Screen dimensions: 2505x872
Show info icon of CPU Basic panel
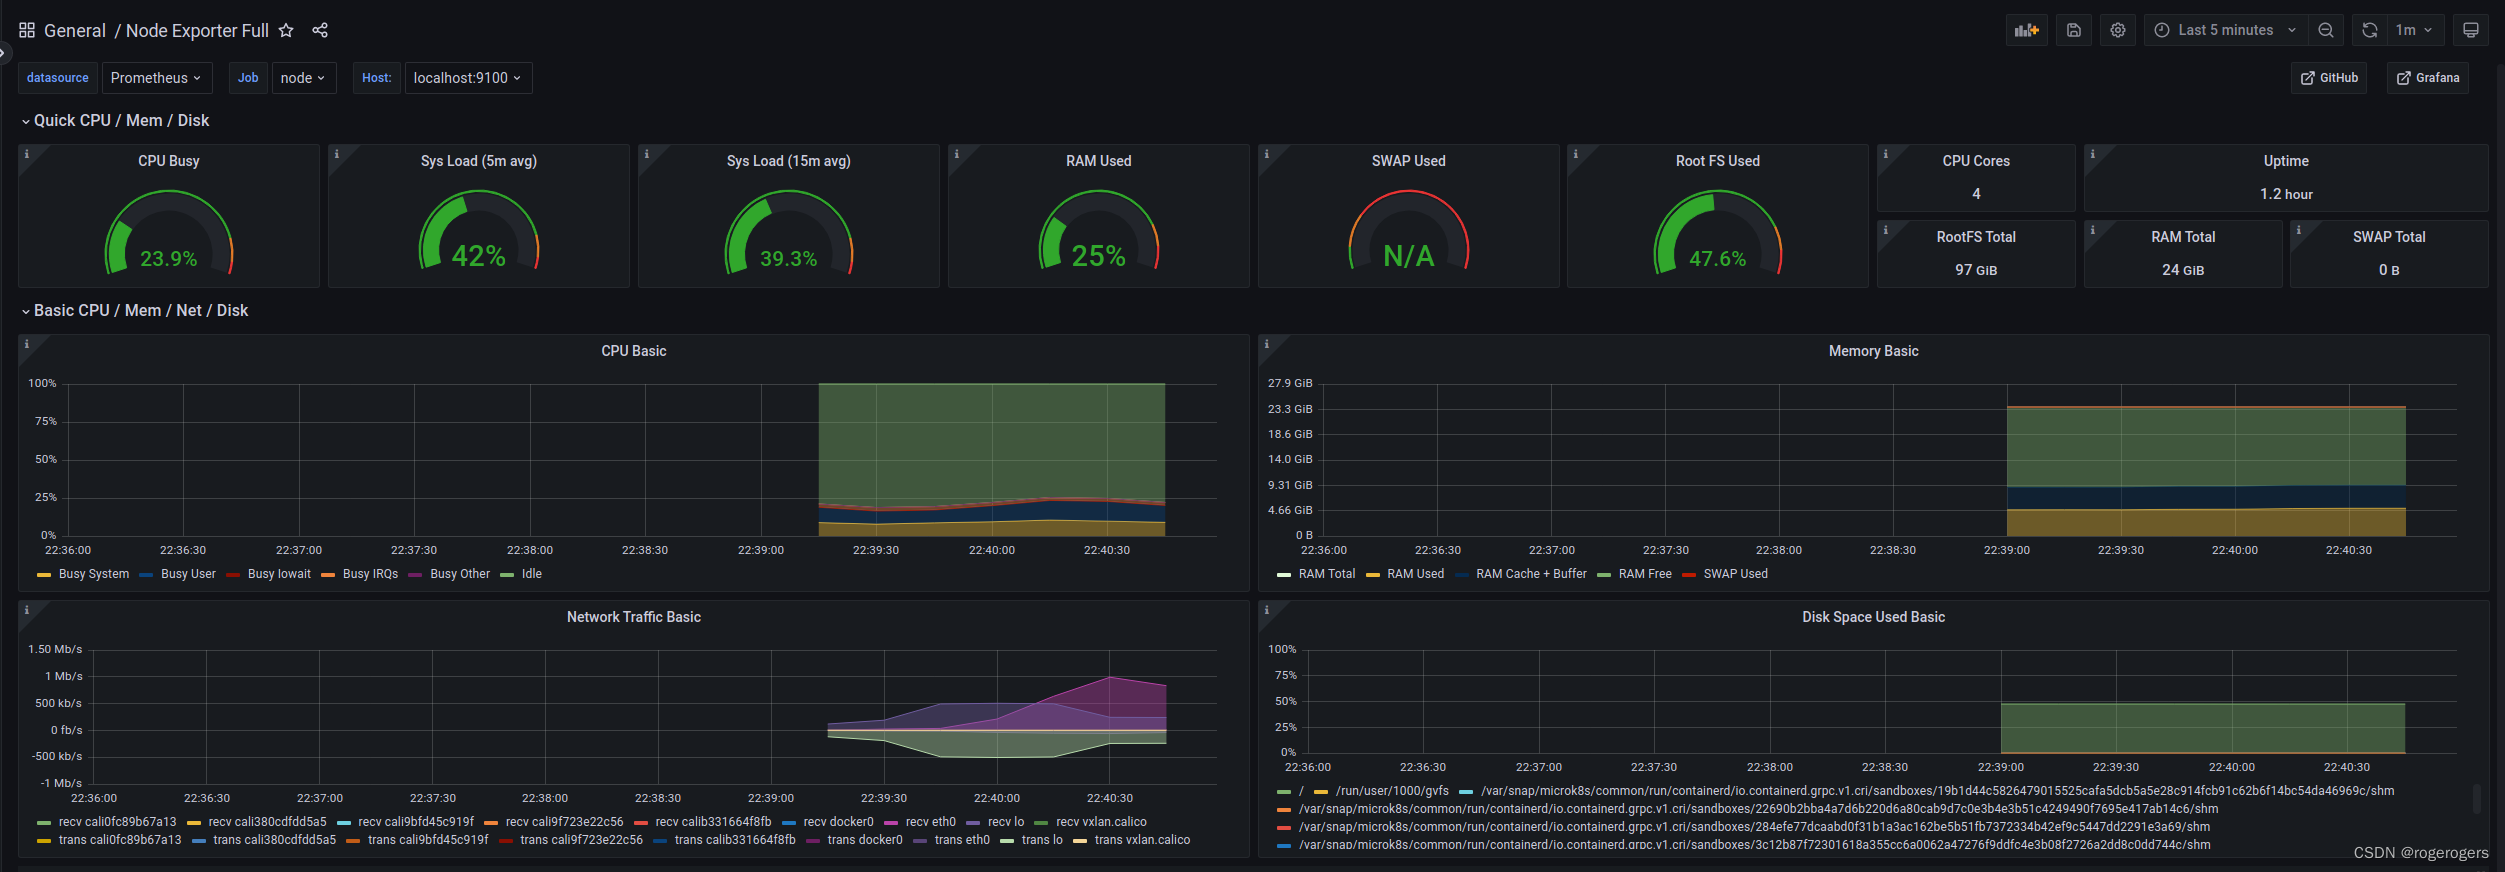point(27,344)
